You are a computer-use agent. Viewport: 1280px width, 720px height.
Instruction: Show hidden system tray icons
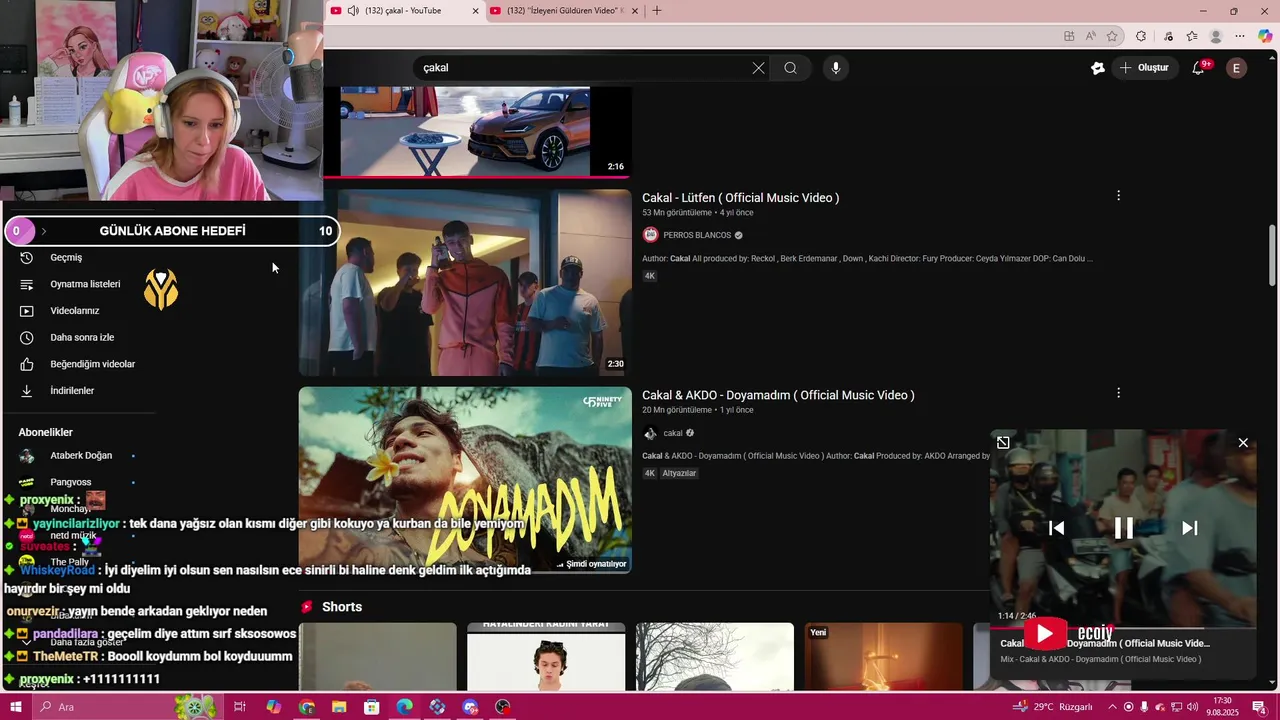click(1112, 707)
